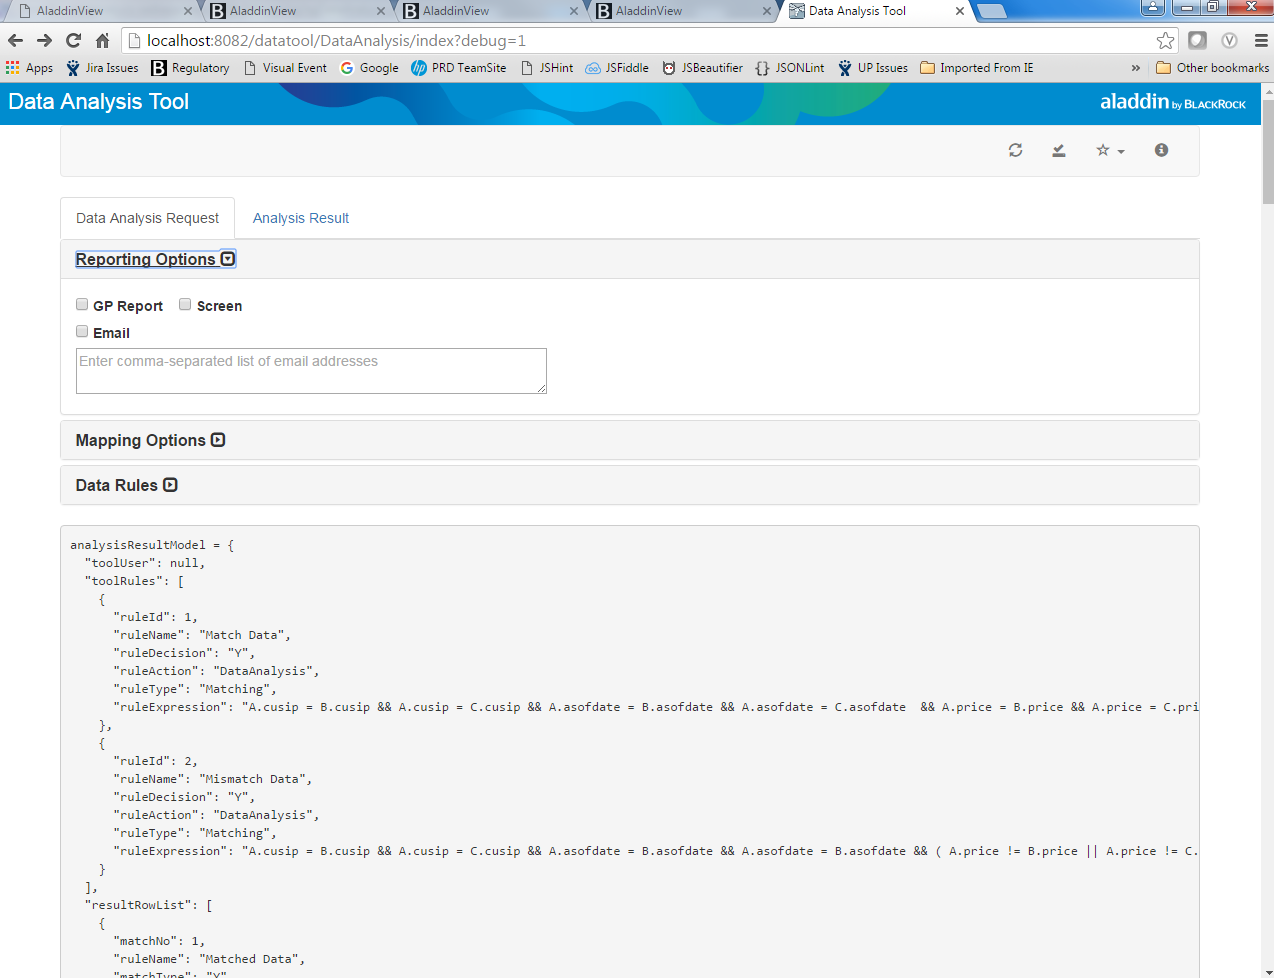The height and width of the screenshot is (978, 1274).
Task: Open the Chrome menu hamburger icon
Action: point(1261,41)
